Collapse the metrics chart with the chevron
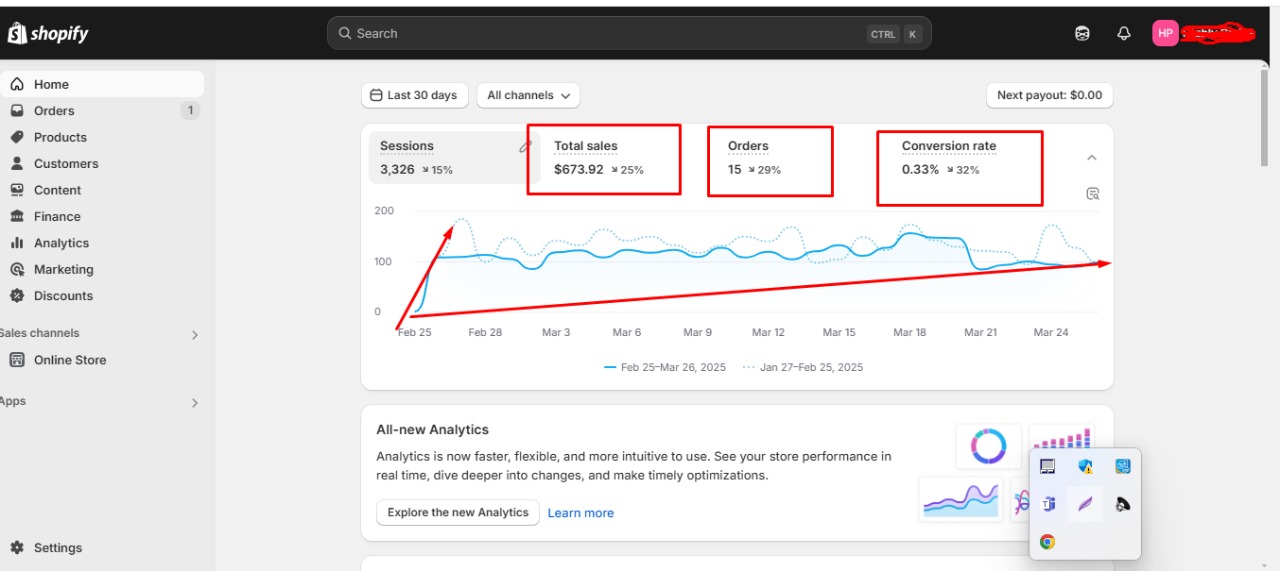Image resolution: width=1280 pixels, height=571 pixels. [x=1092, y=157]
